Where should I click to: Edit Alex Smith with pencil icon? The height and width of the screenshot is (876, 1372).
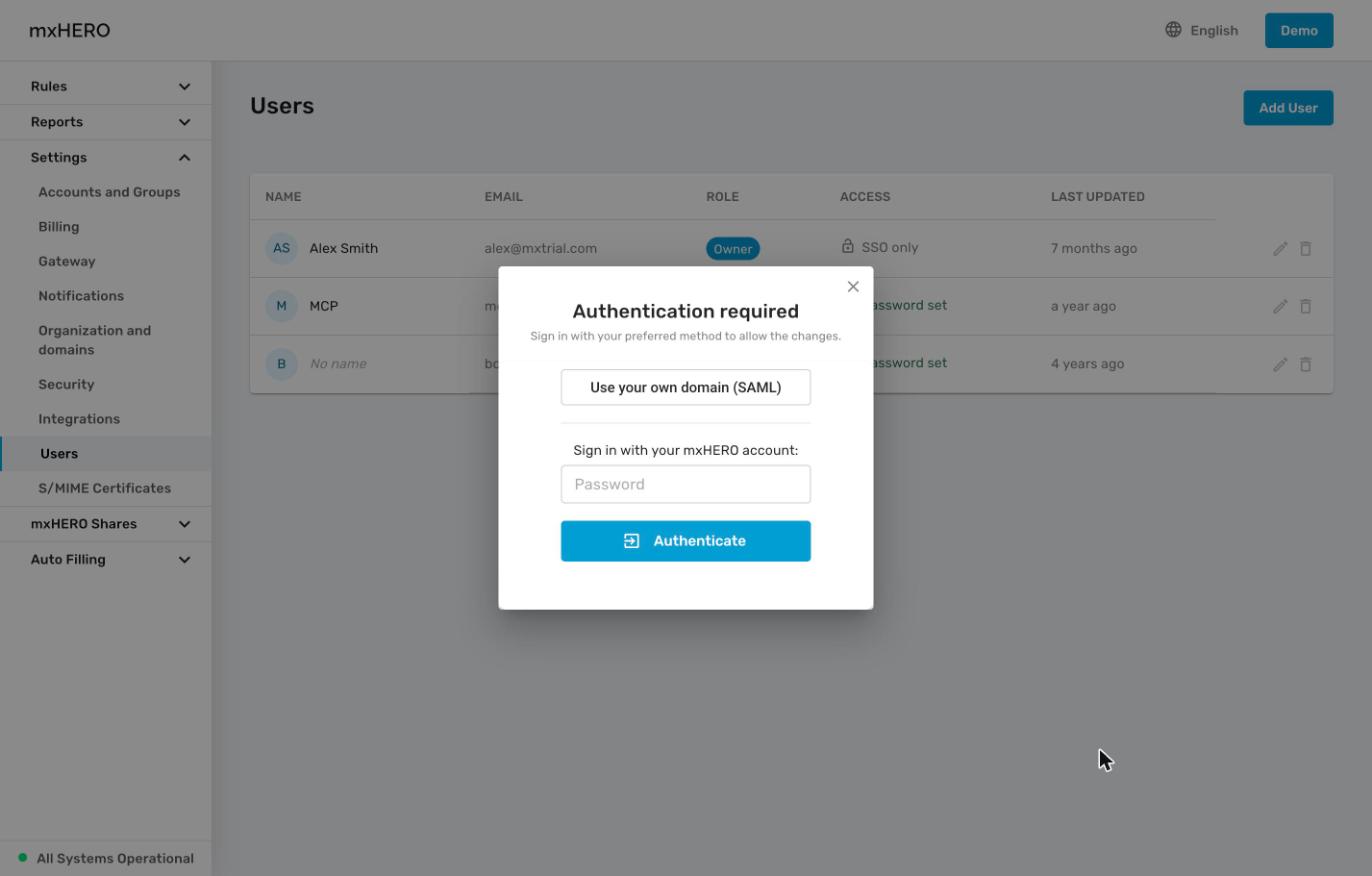[x=1280, y=249]
